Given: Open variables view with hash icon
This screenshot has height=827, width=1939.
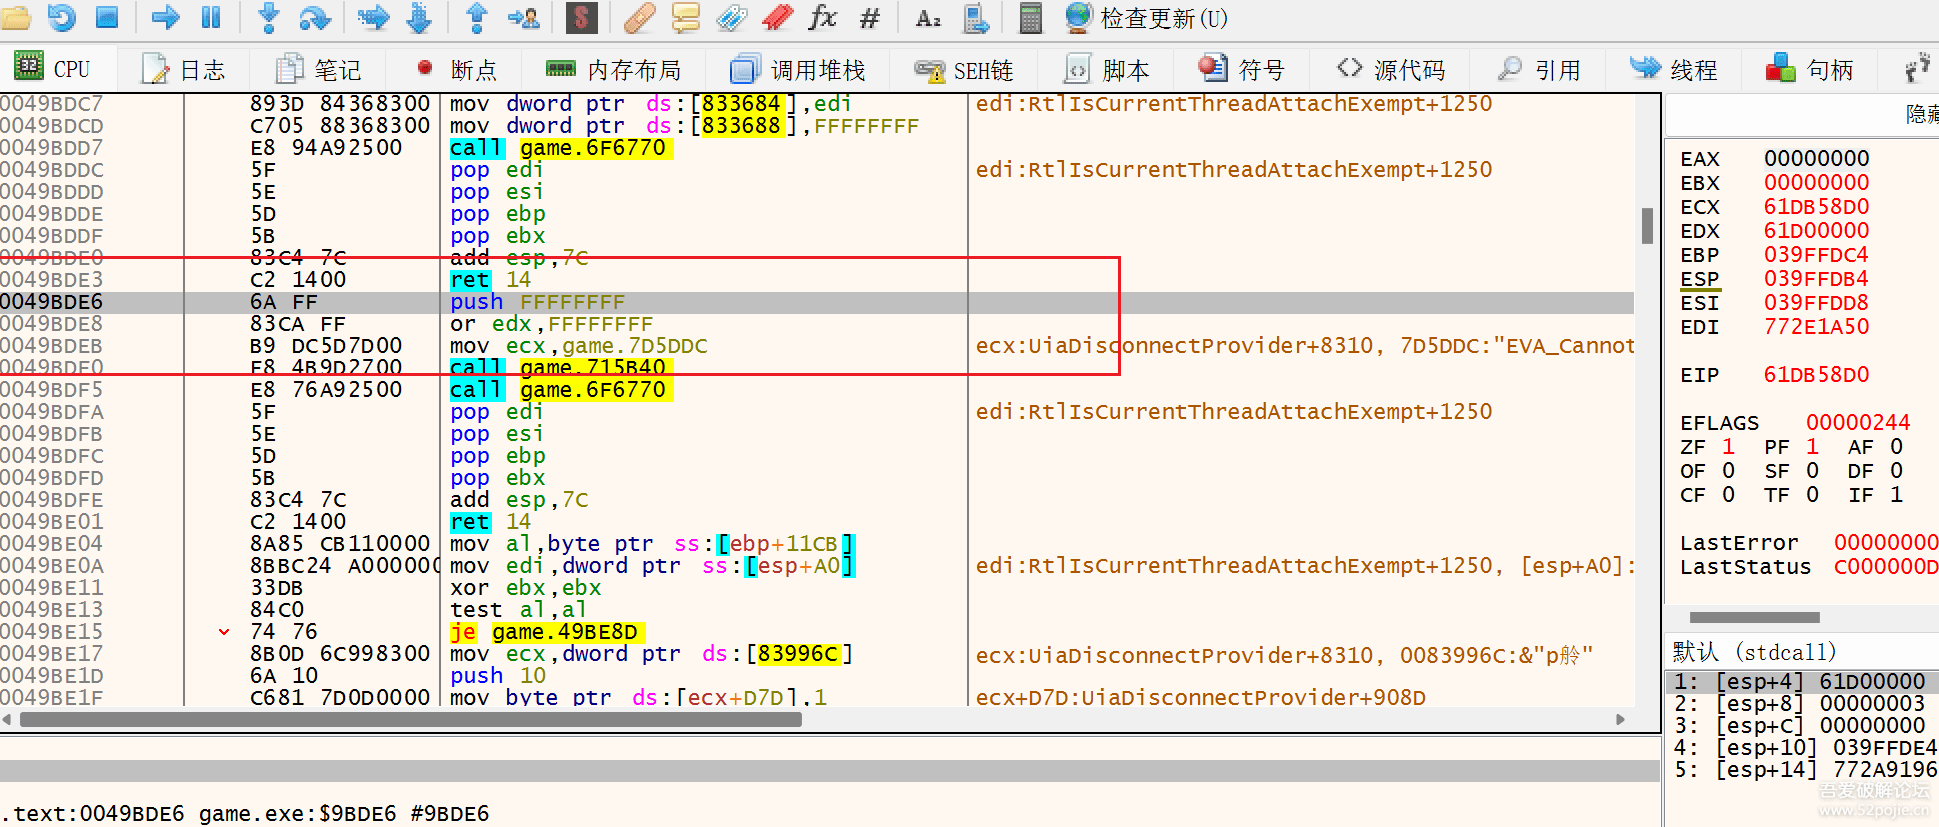Looking at the screenshot, I should tap(870, 17).
